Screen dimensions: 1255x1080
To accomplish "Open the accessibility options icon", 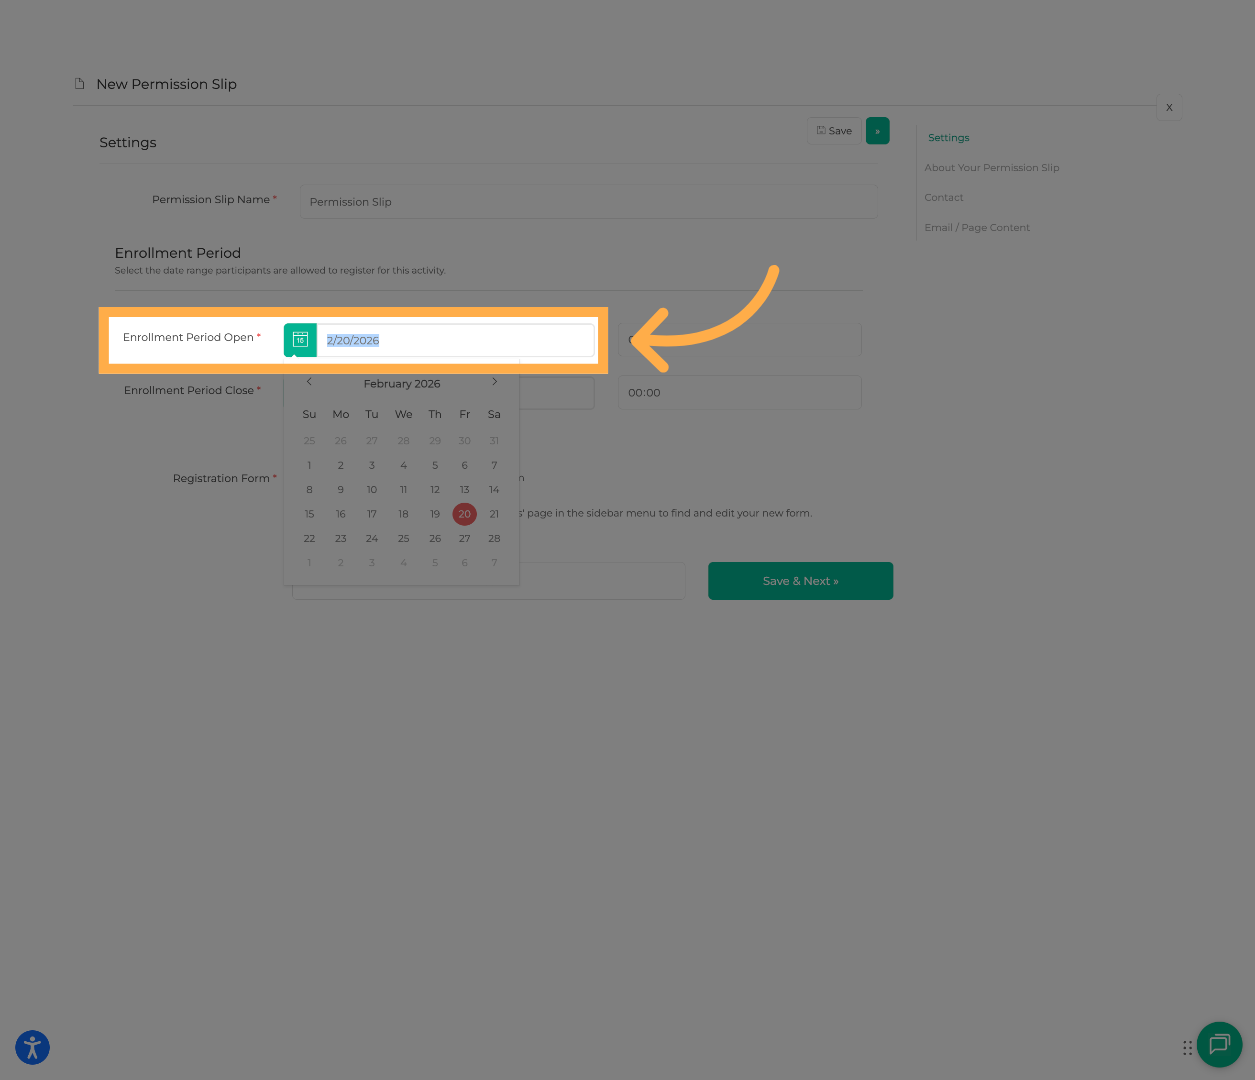I will point(33,1047).
